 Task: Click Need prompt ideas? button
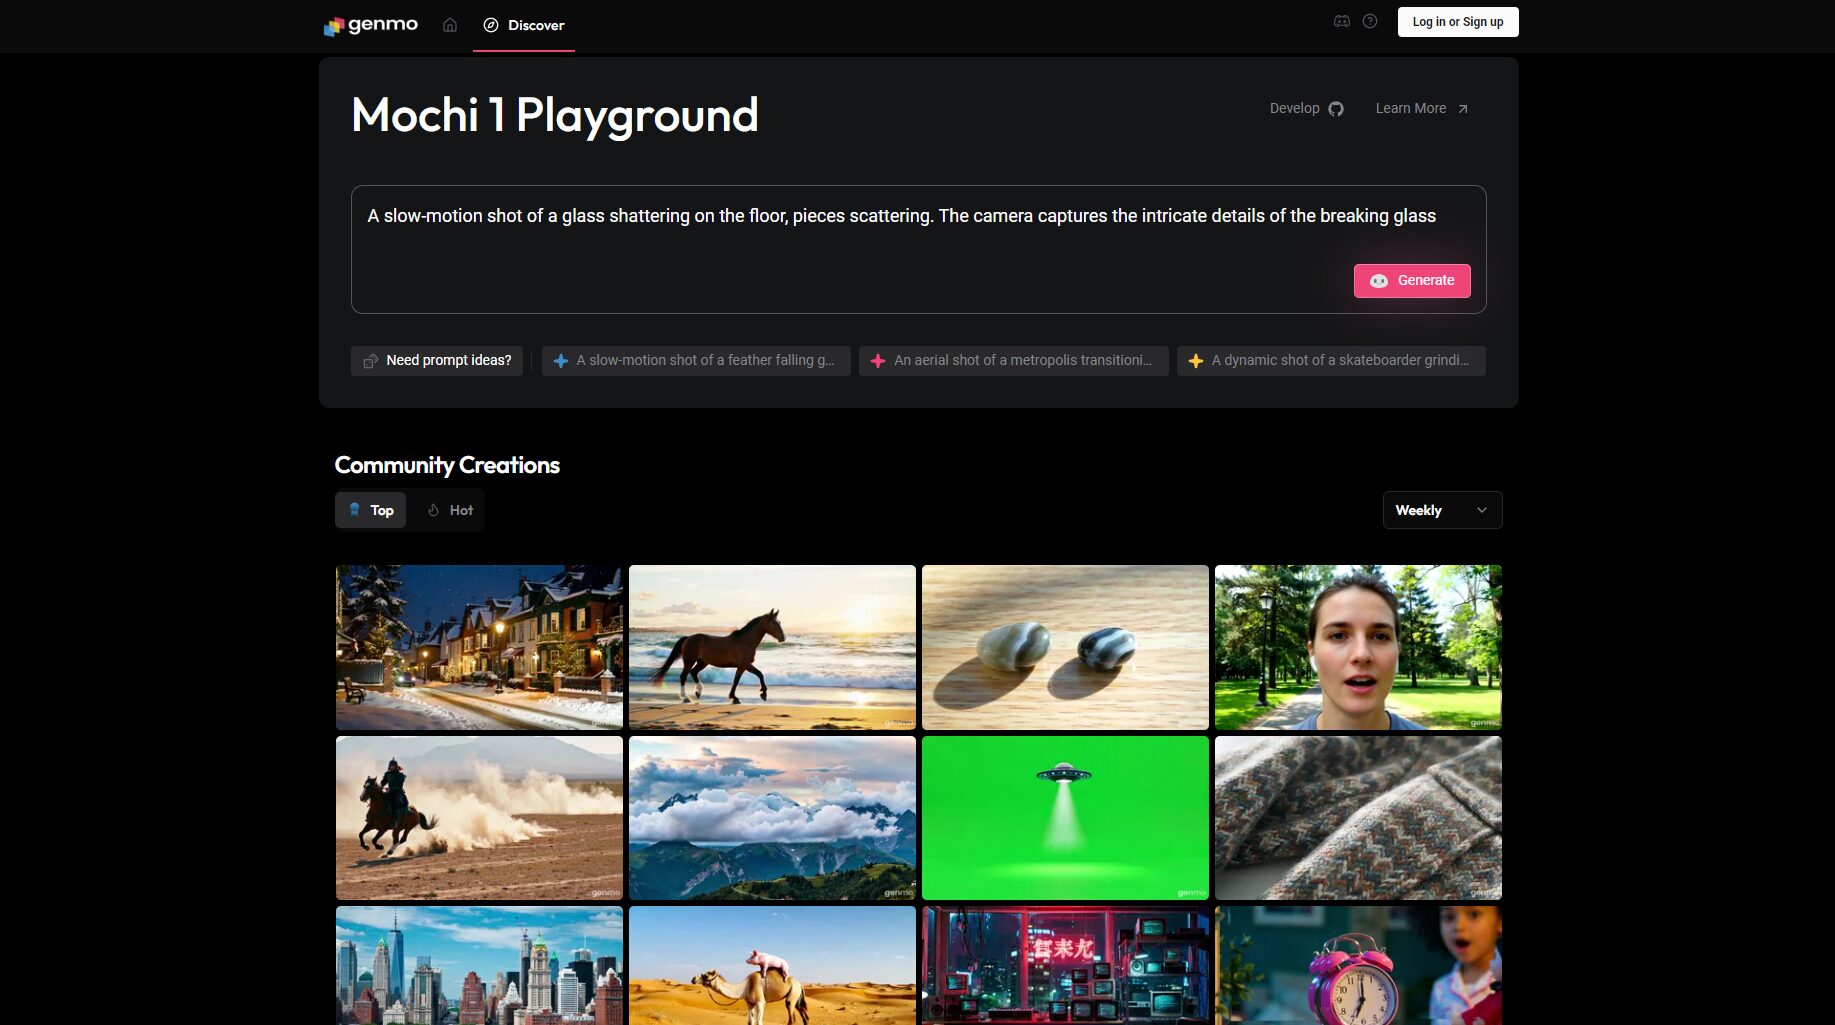[437, 361]
